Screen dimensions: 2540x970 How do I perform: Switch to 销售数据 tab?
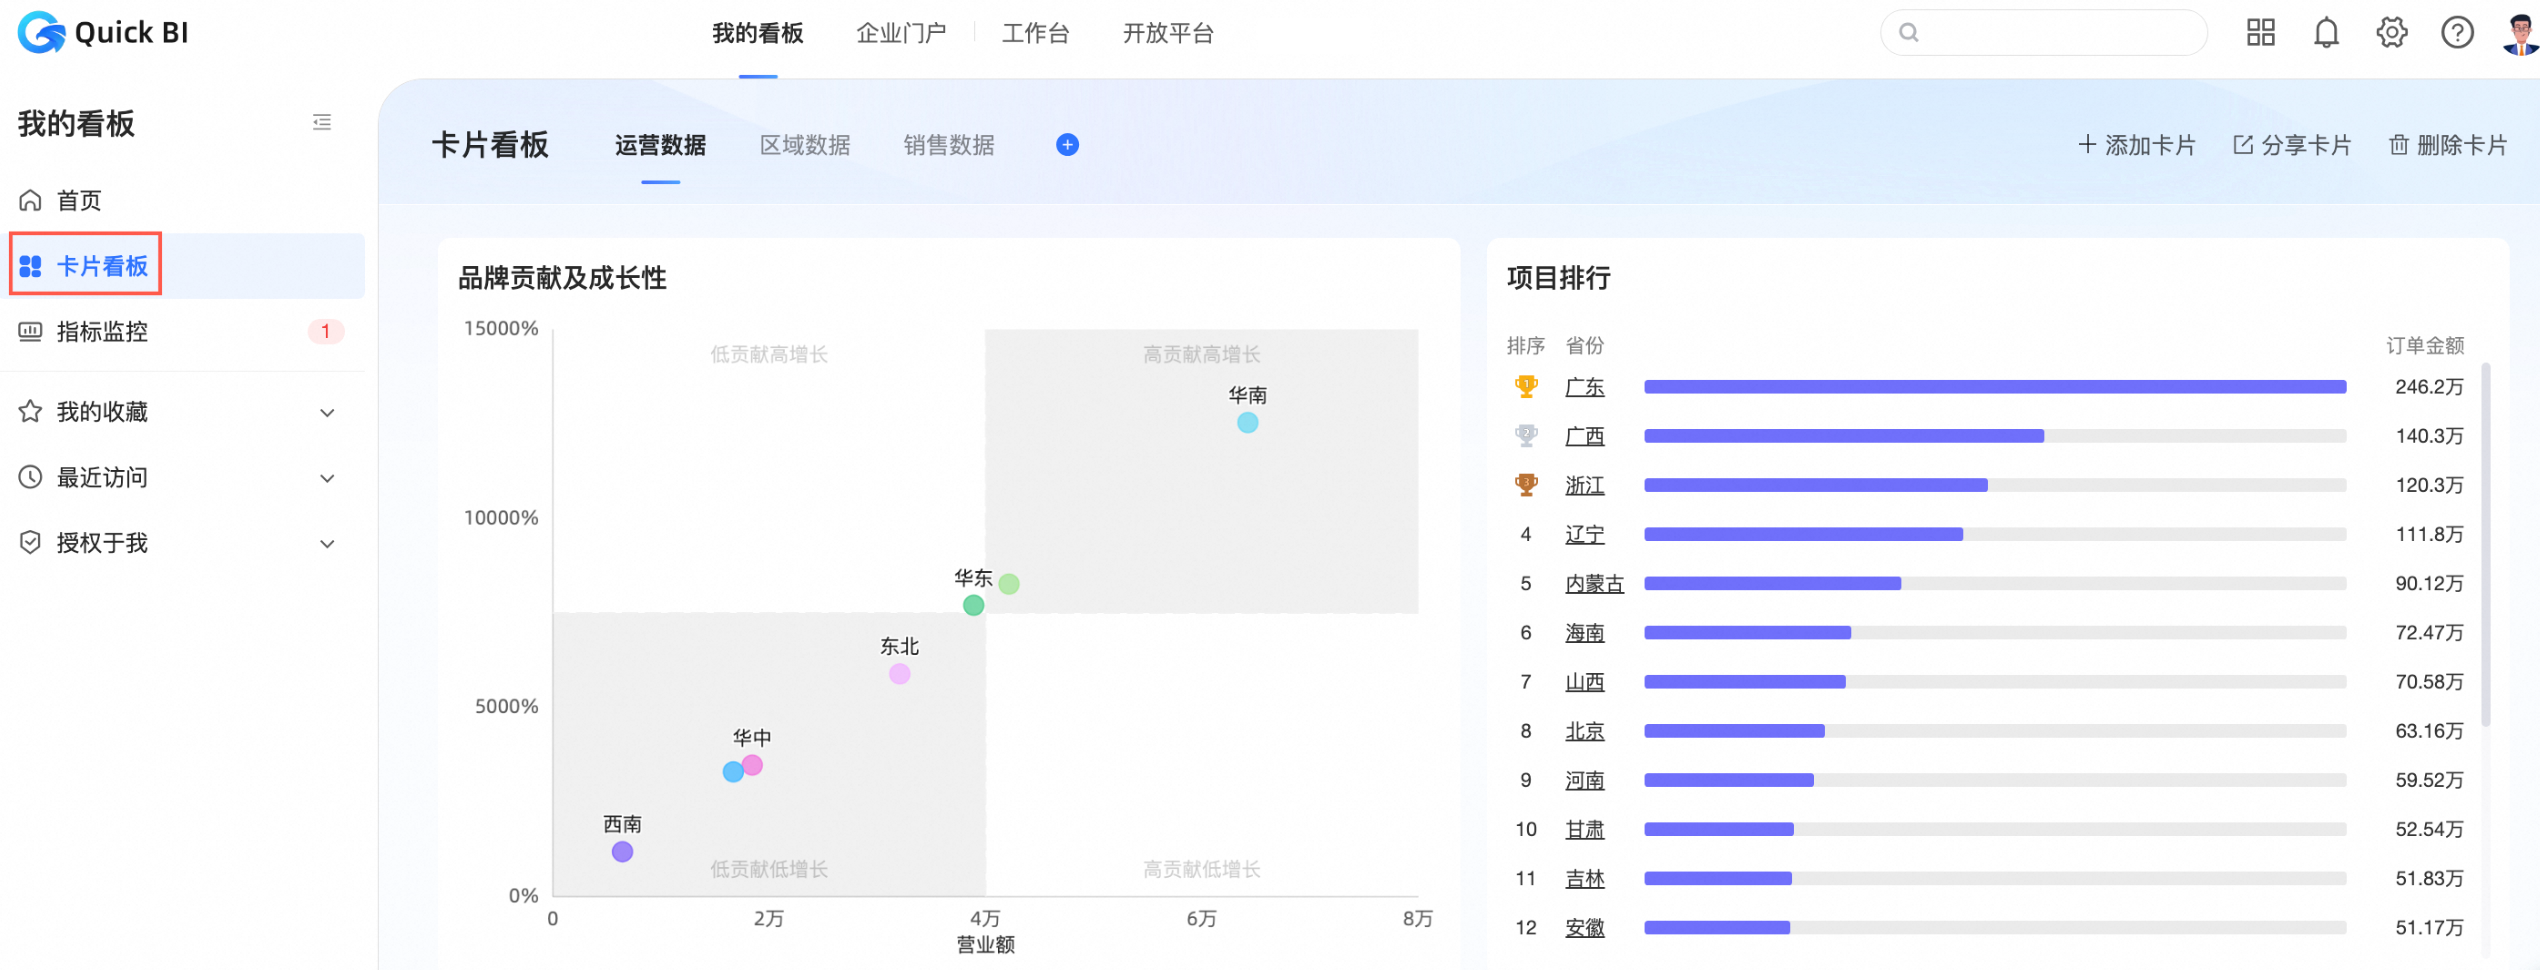tap(949, 145)
